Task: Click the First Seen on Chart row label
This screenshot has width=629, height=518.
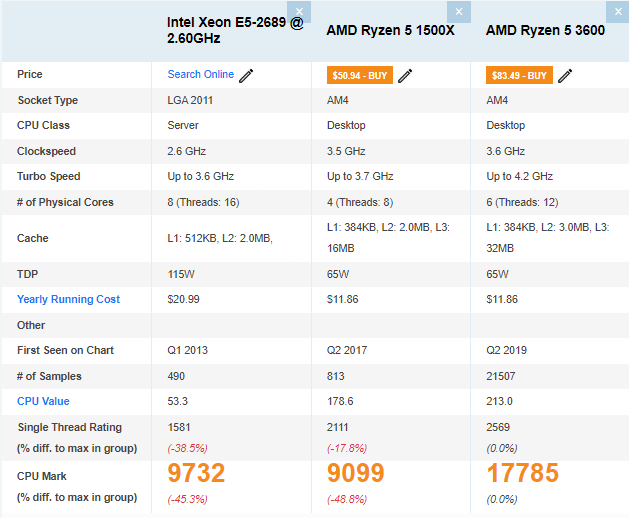Action: click(x=65, y=350)
